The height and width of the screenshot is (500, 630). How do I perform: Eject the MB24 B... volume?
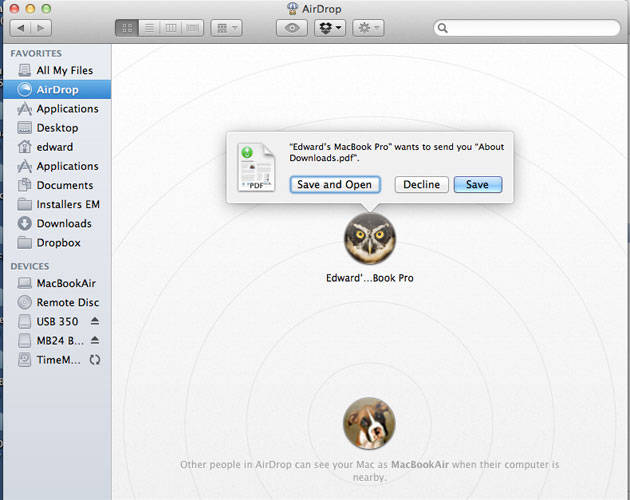click(x=95, y=340)
